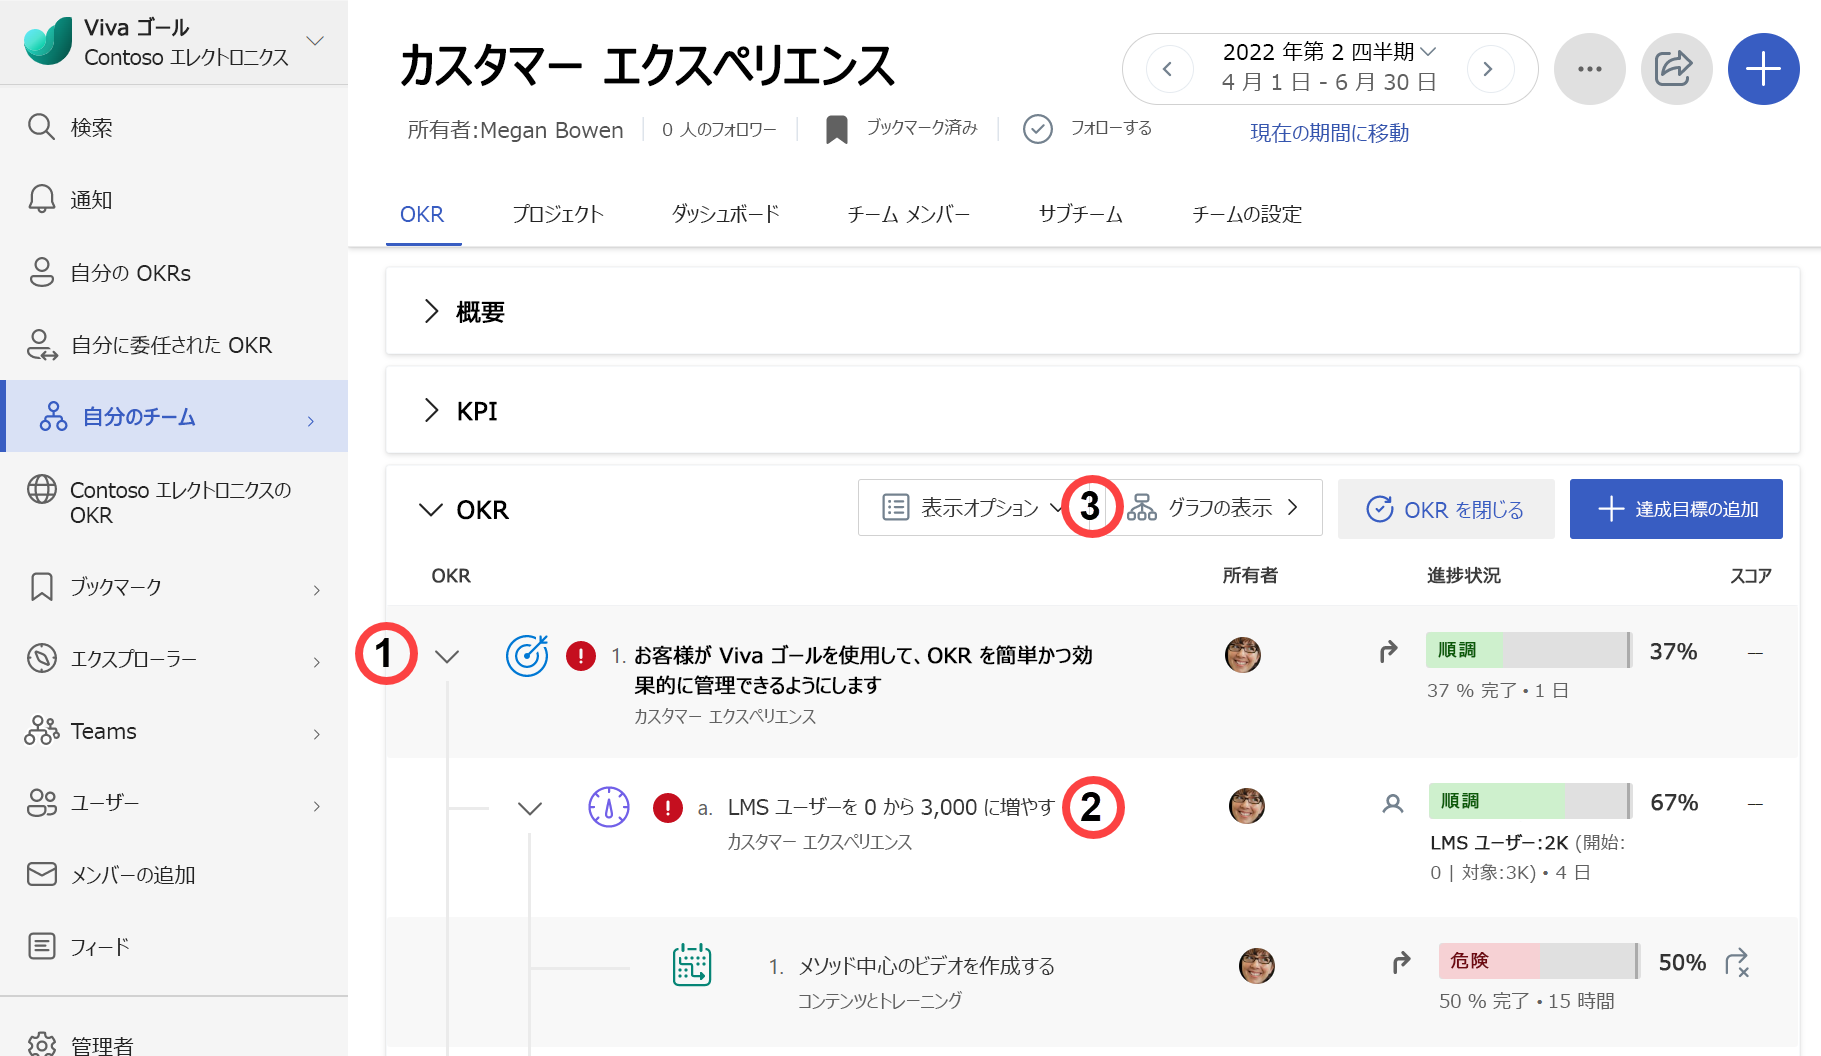
Task: Click the Viva Goals logo icon
Action: tap(48, 41)
